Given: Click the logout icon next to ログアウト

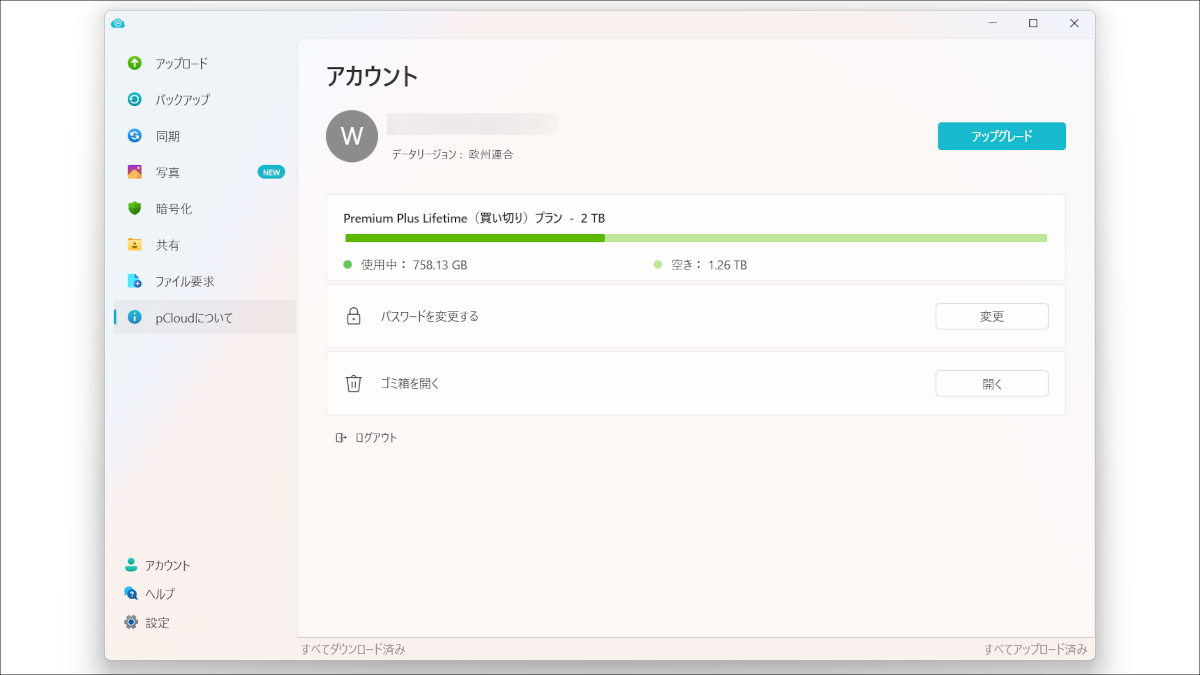Looking at the screenshot, I should pyautogui.click(x=341, y=437).
